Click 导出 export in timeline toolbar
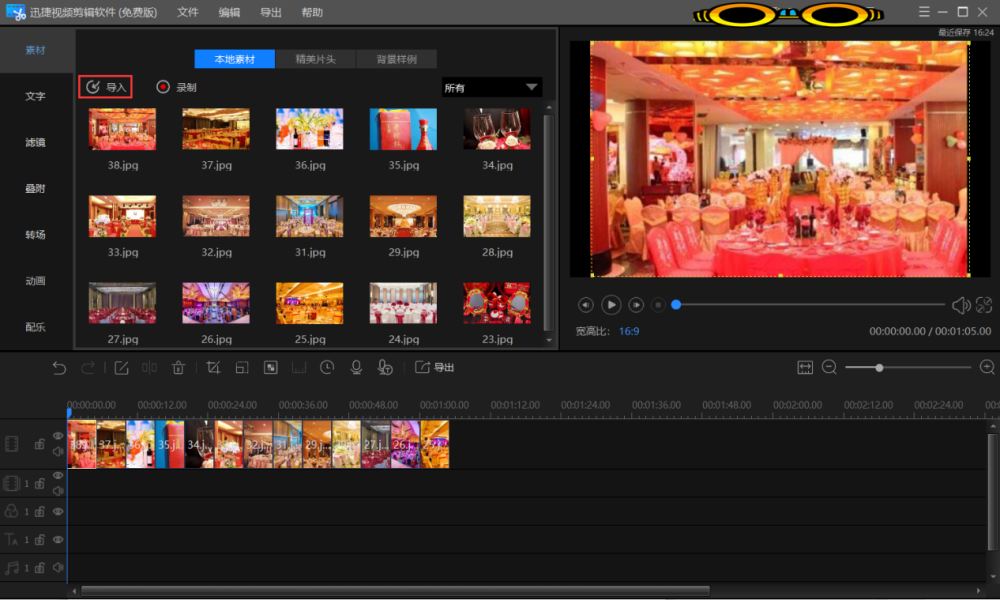The image size is (1000, 600). pos(435,368)
